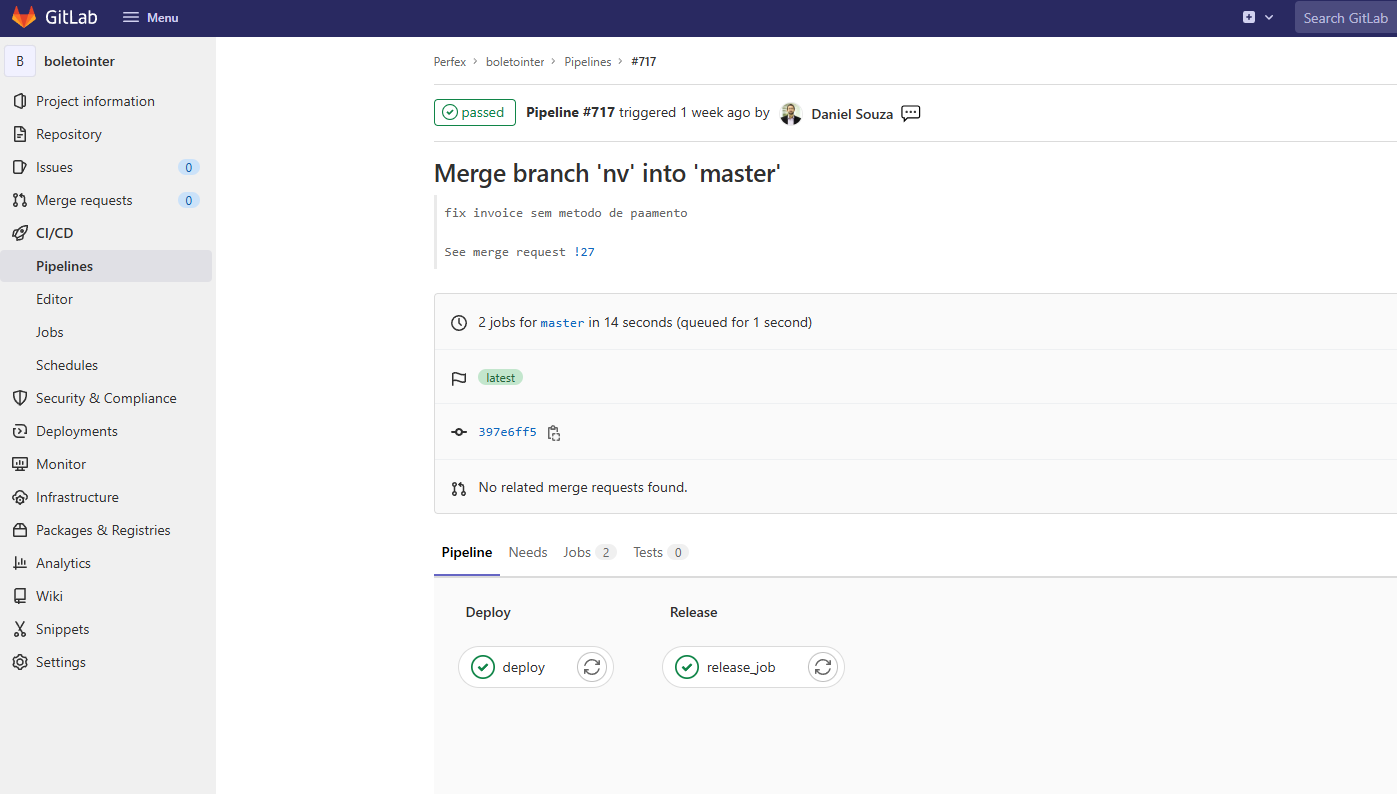Open Daniel Souza's avatar
The image size is (1397, 794).
pyautogui.click(x=791, y=113)
